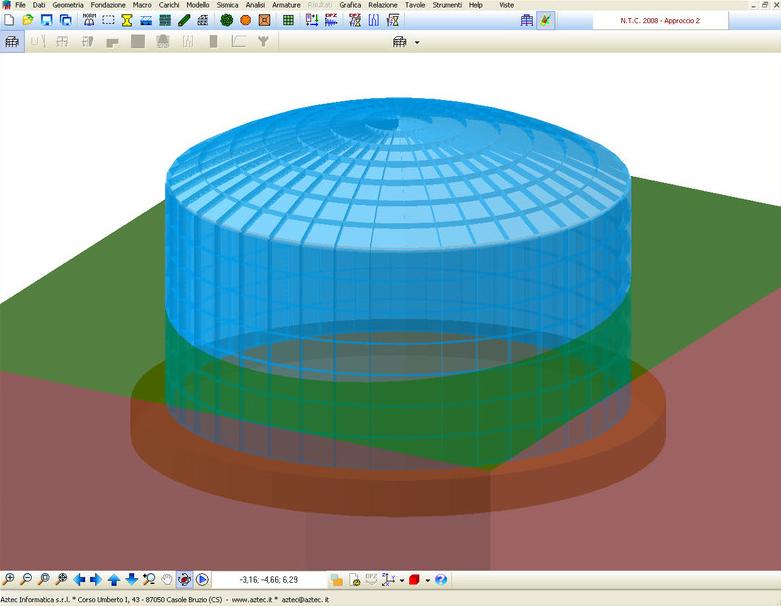This screenshot has height=606, width=781.
Task: Toggle the highlighted 3D colored view button
Action: pyautogui.click(x=545, y=20)
